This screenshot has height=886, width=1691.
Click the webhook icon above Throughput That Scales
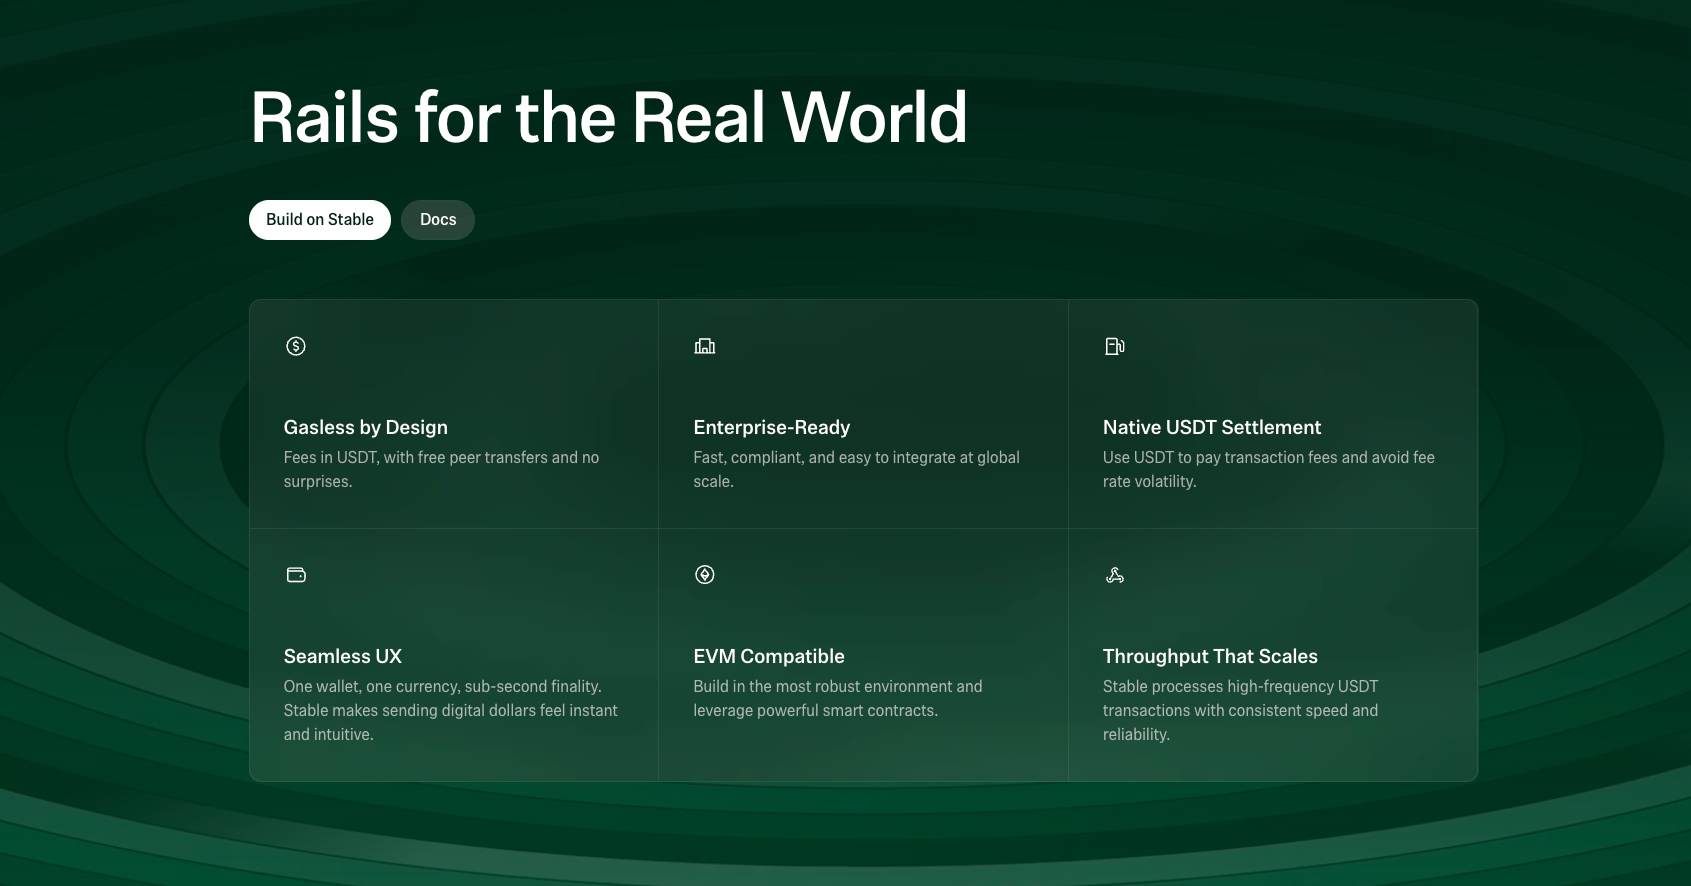(1114, 575)
